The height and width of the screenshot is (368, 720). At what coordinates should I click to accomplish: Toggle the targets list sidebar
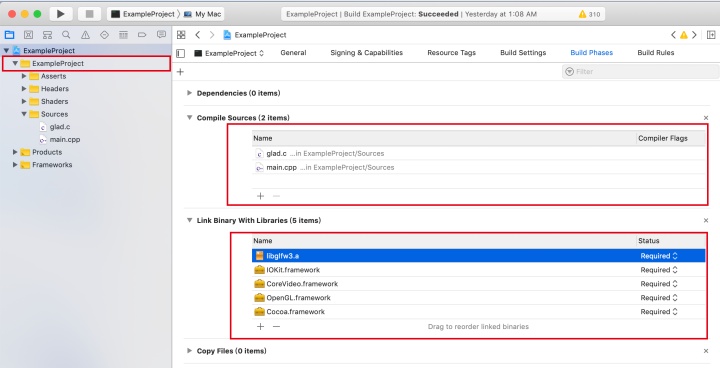pos(181,53)
